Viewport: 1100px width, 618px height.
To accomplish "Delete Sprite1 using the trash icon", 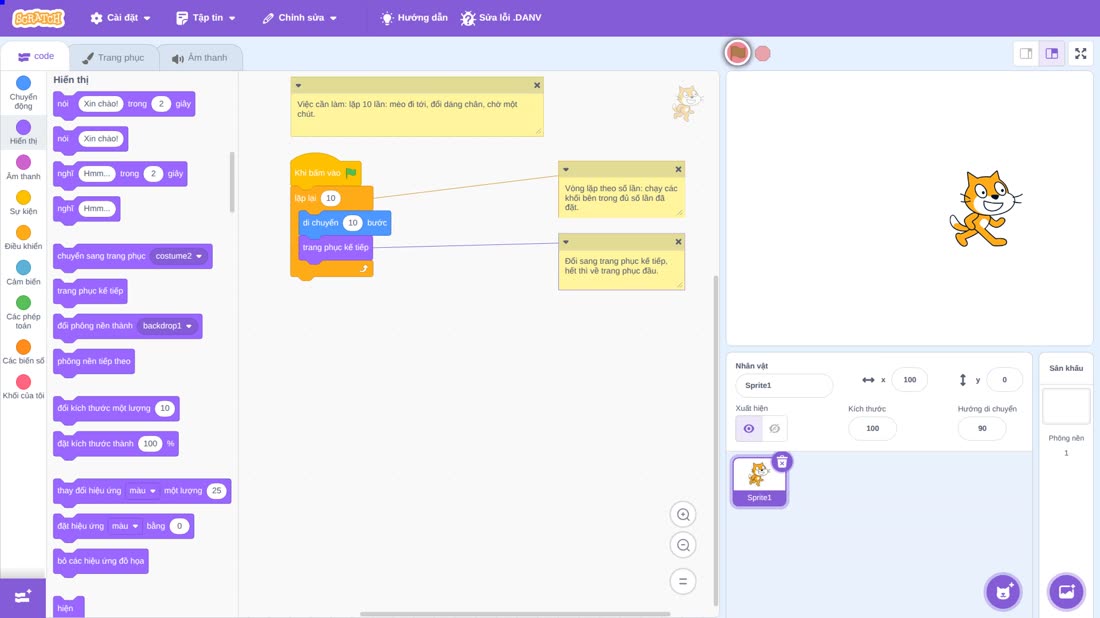I will [x=782, y=462].
